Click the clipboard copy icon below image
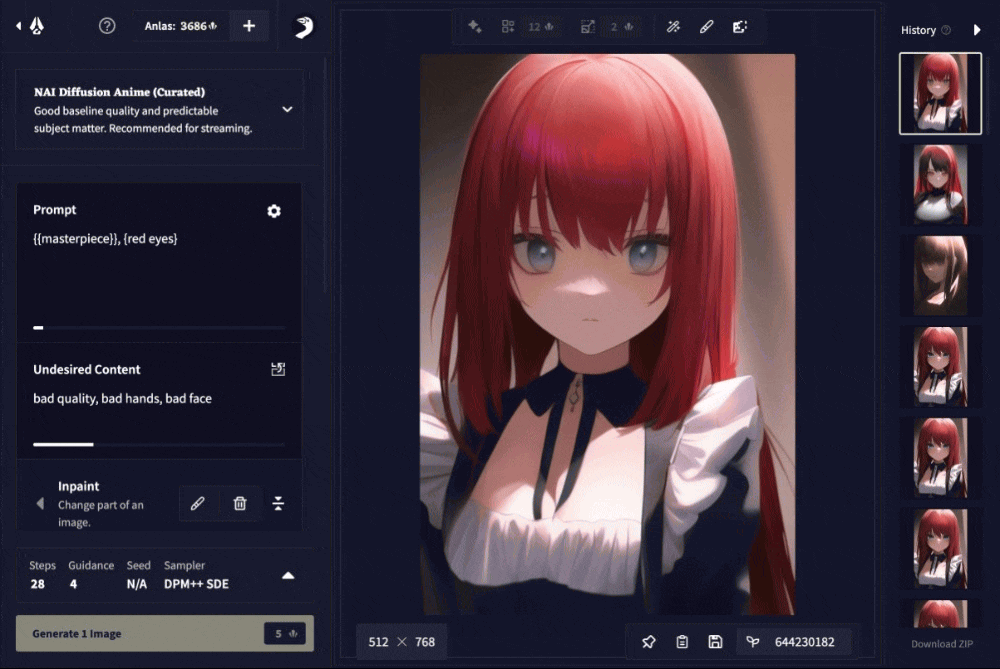 (x=682, y=642)
